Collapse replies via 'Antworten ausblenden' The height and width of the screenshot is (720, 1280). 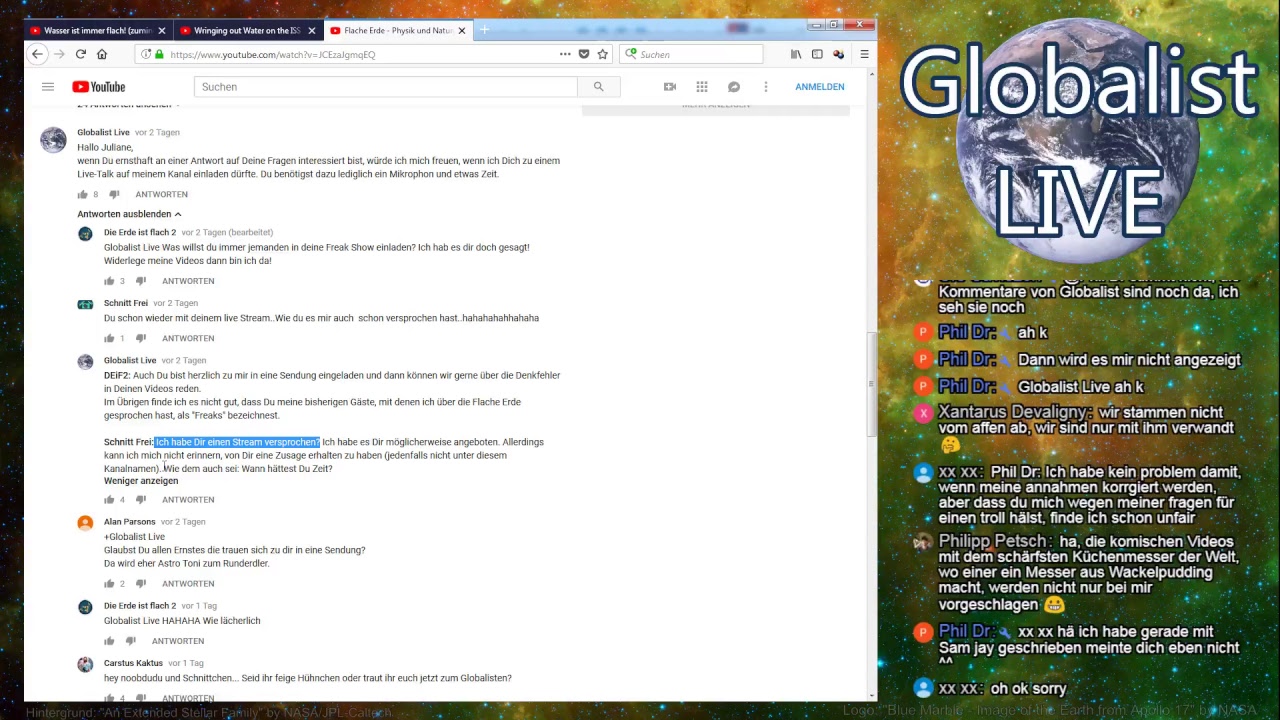(129, 214)
